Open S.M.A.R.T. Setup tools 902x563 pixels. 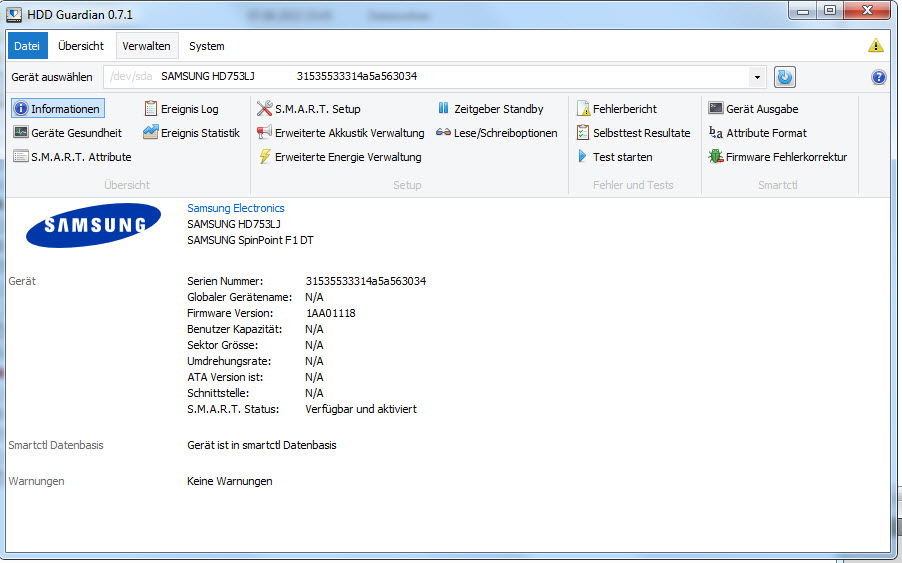tap(309, 109)
